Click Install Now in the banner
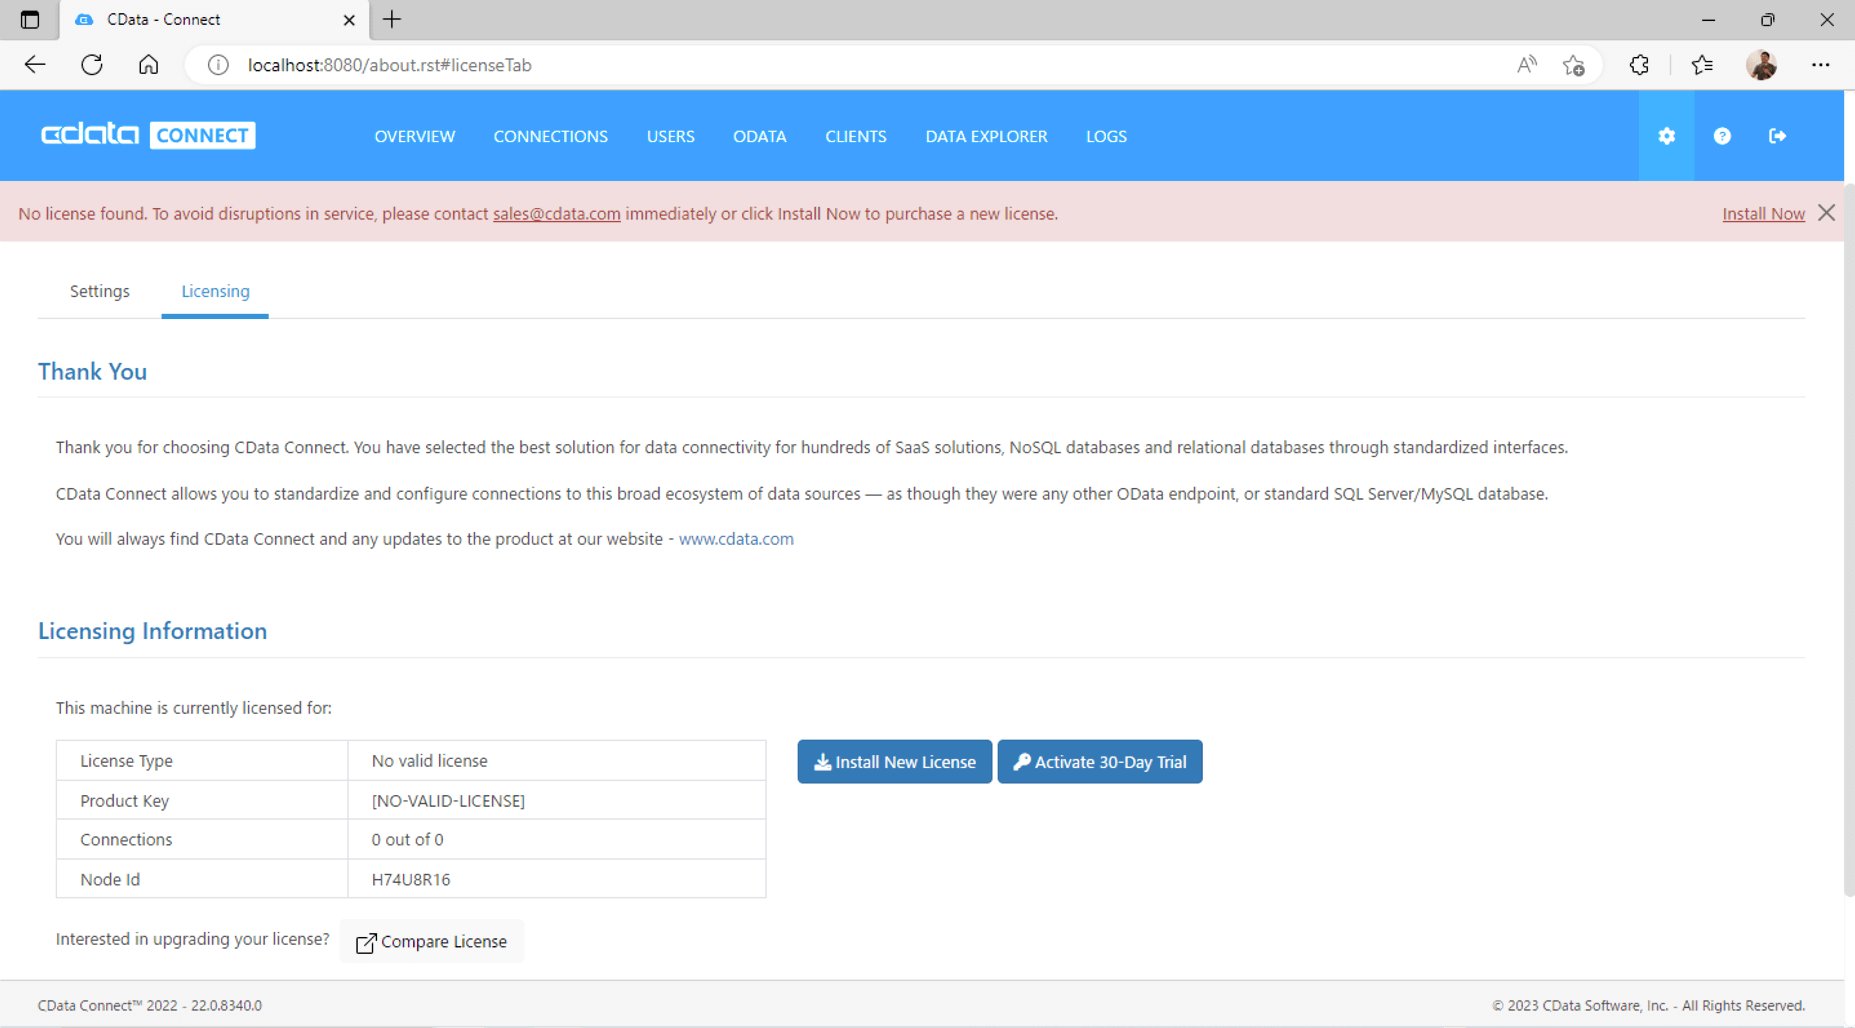Screen dimensions: 1855x1028 pos(1763,214)
